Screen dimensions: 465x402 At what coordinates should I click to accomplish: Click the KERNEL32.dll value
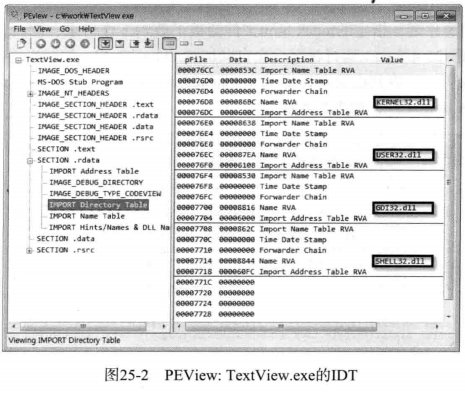tap(404, 102)
